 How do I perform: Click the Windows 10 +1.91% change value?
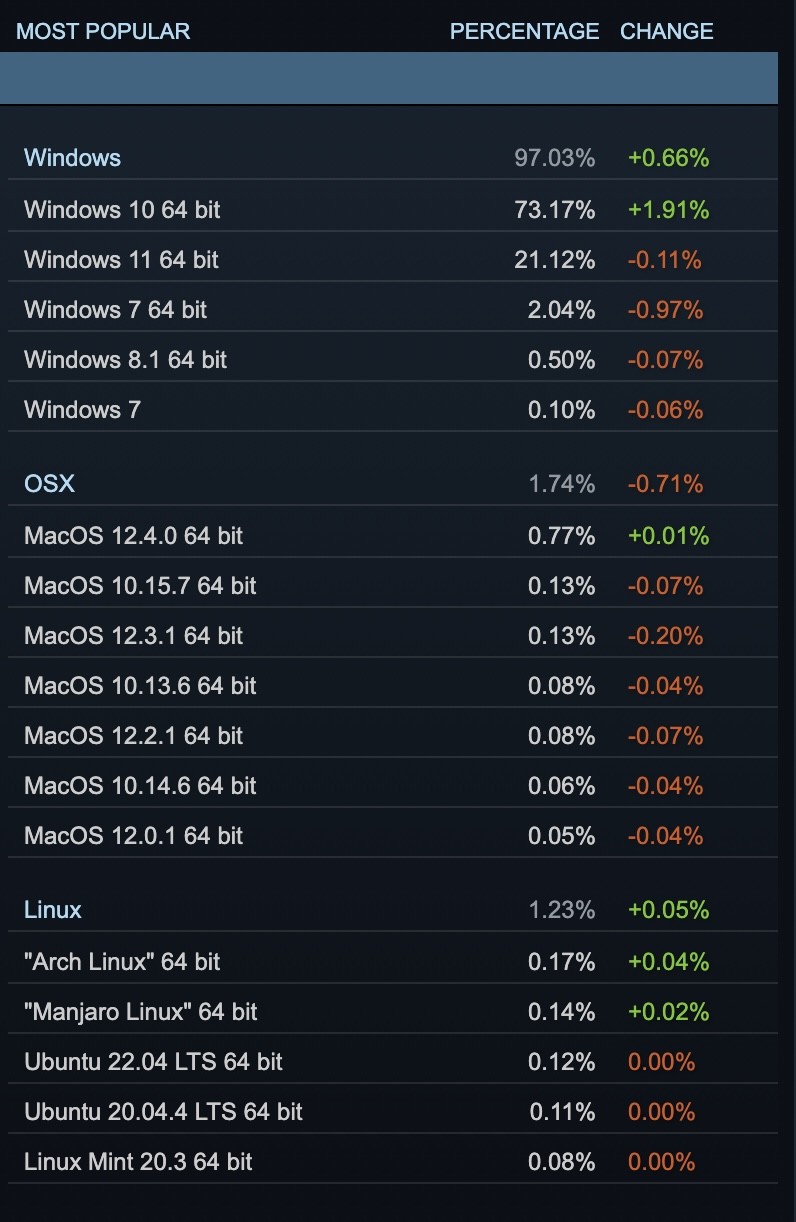(668, 209)
